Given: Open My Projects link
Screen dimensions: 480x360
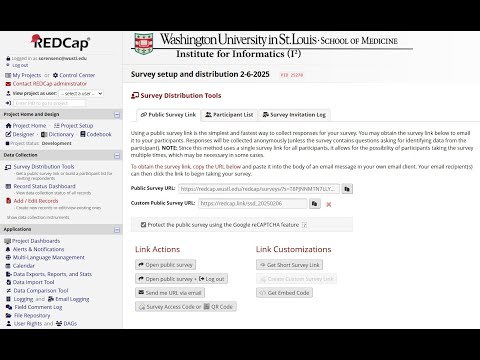Looking at the screenshot, I should (27, 75).
